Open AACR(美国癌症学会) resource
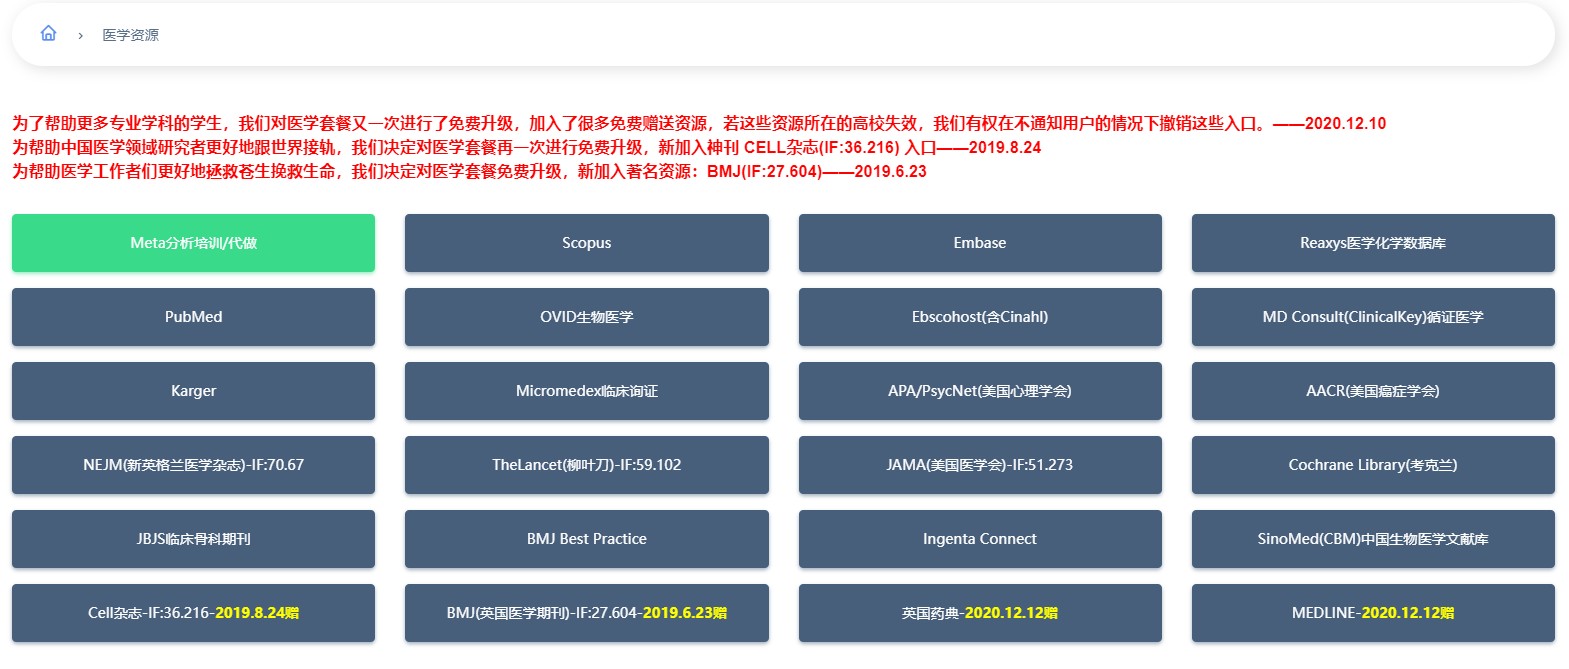 1373,391
